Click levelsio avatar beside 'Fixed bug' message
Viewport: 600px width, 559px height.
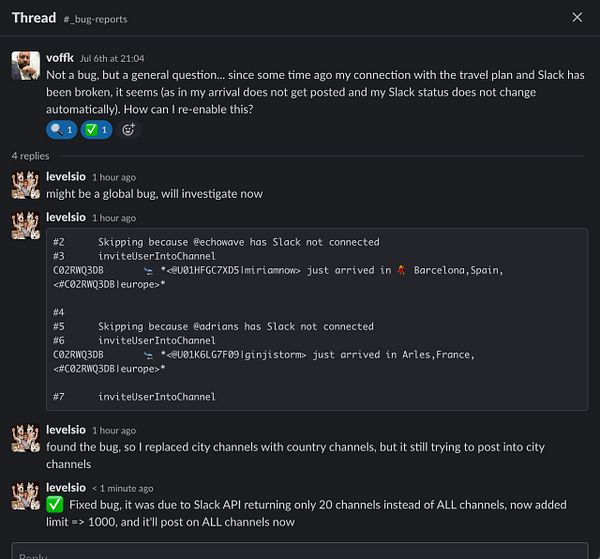pyautogui.click(x=25, y=495)
